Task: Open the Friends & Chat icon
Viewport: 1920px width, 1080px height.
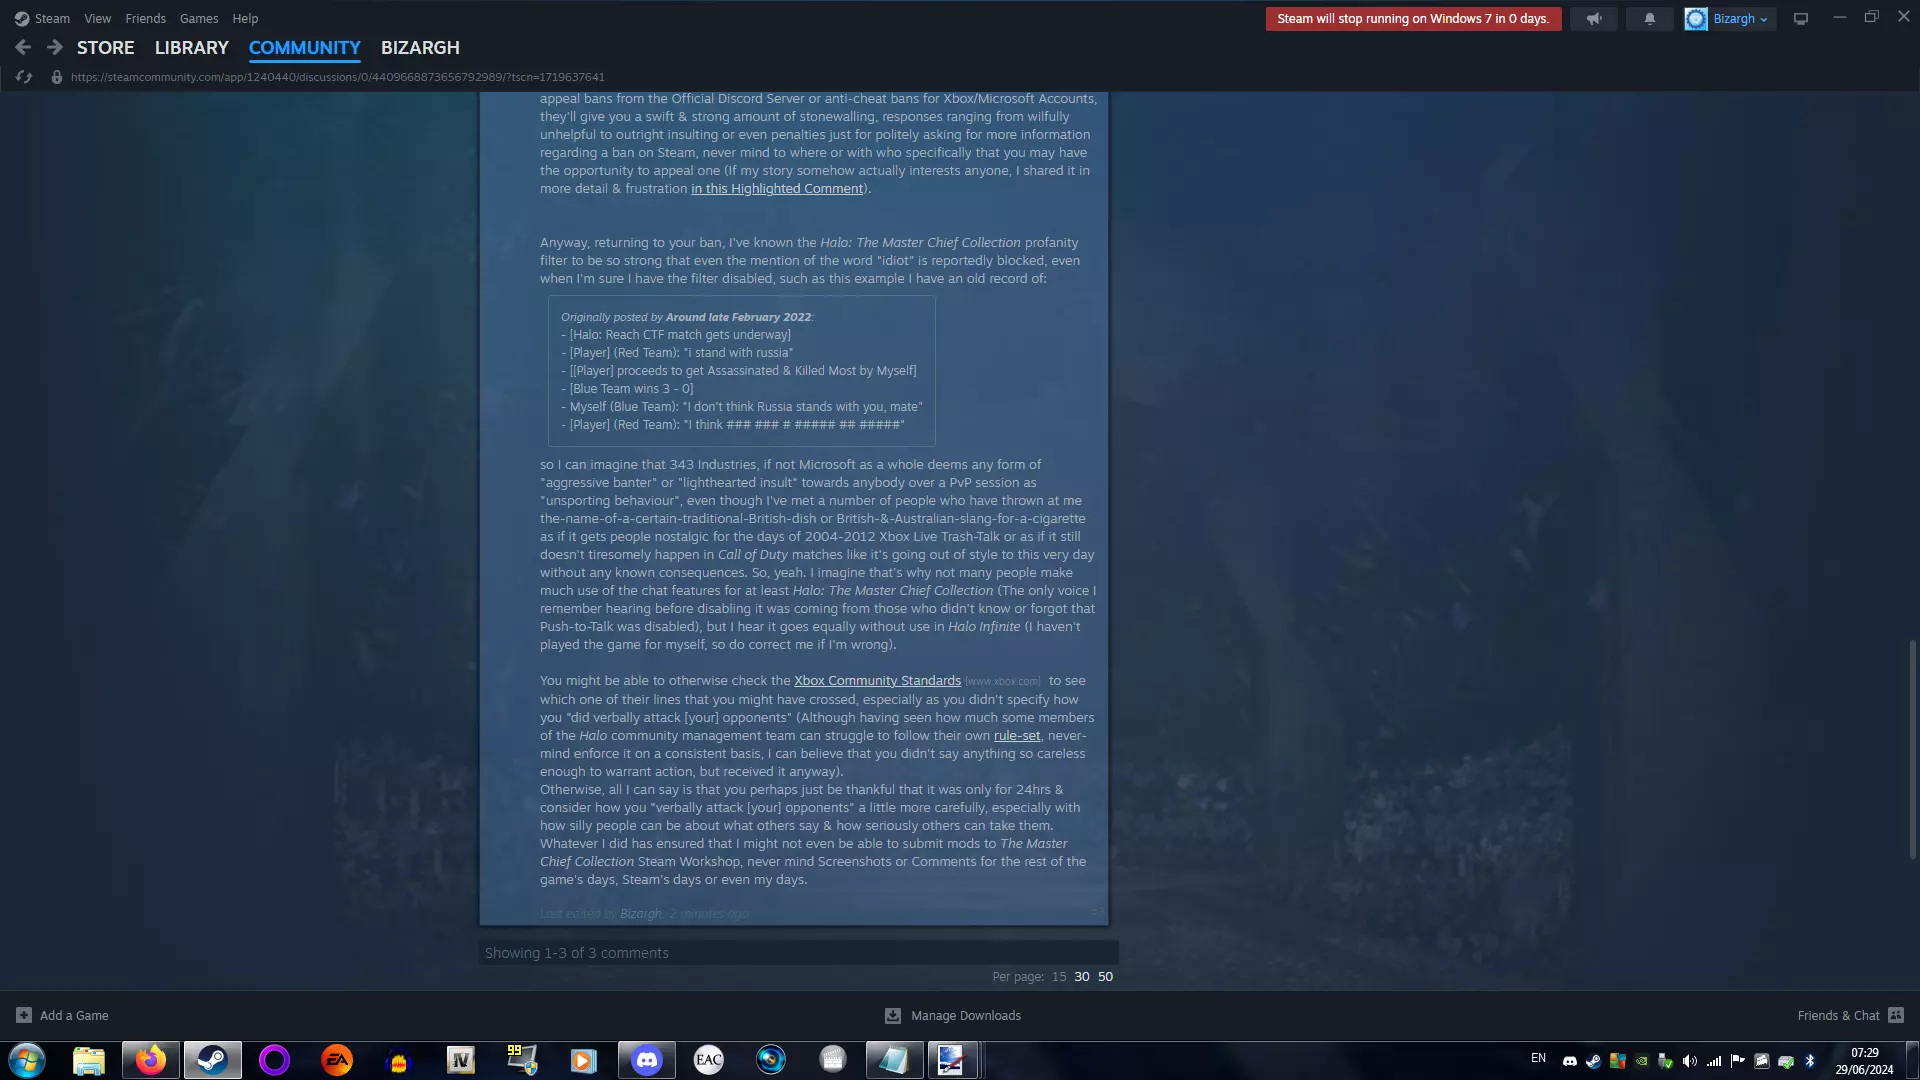Action: (x=1895, y=1015)
